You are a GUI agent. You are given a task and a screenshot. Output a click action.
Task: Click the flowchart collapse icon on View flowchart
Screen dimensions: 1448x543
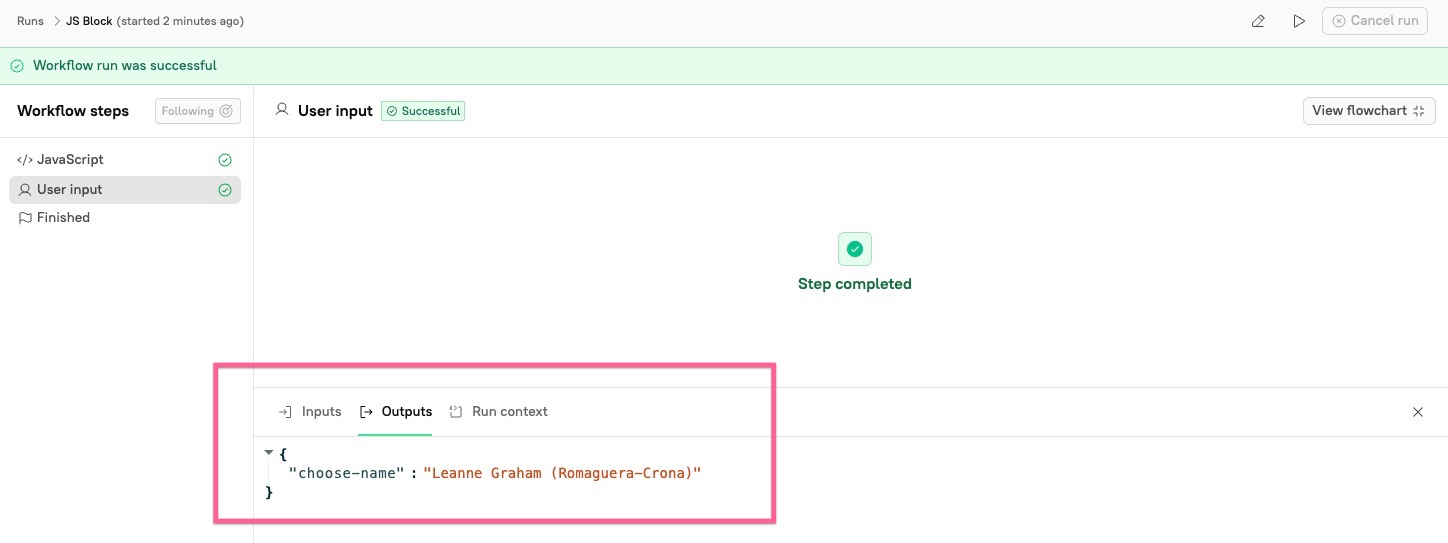pos(1419,111)
